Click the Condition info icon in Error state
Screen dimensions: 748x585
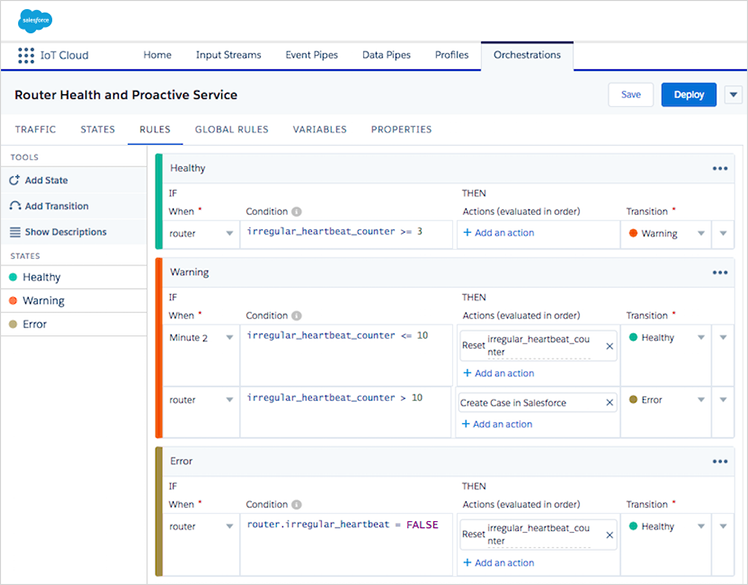(x=296, y=504)
